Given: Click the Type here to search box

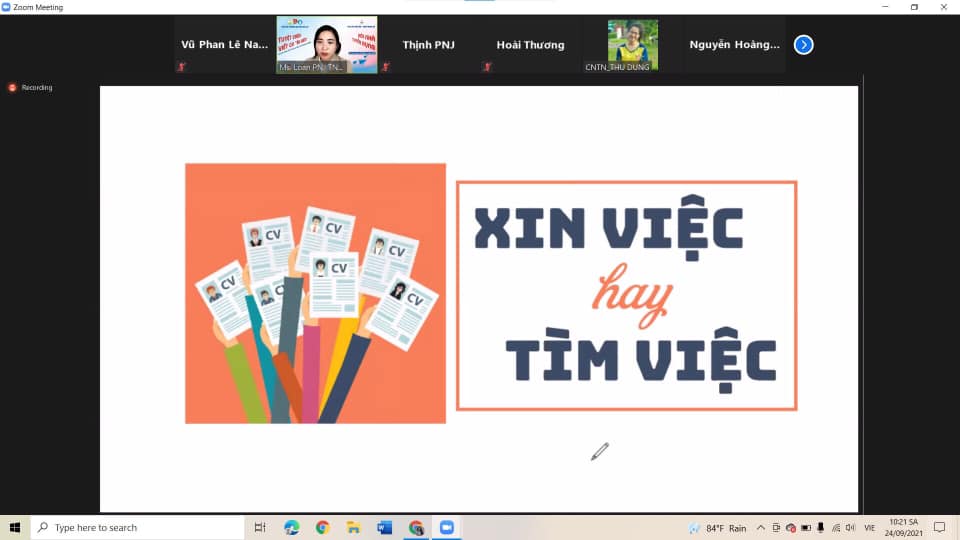Looking at the screenshot, I should pos(140,528).
